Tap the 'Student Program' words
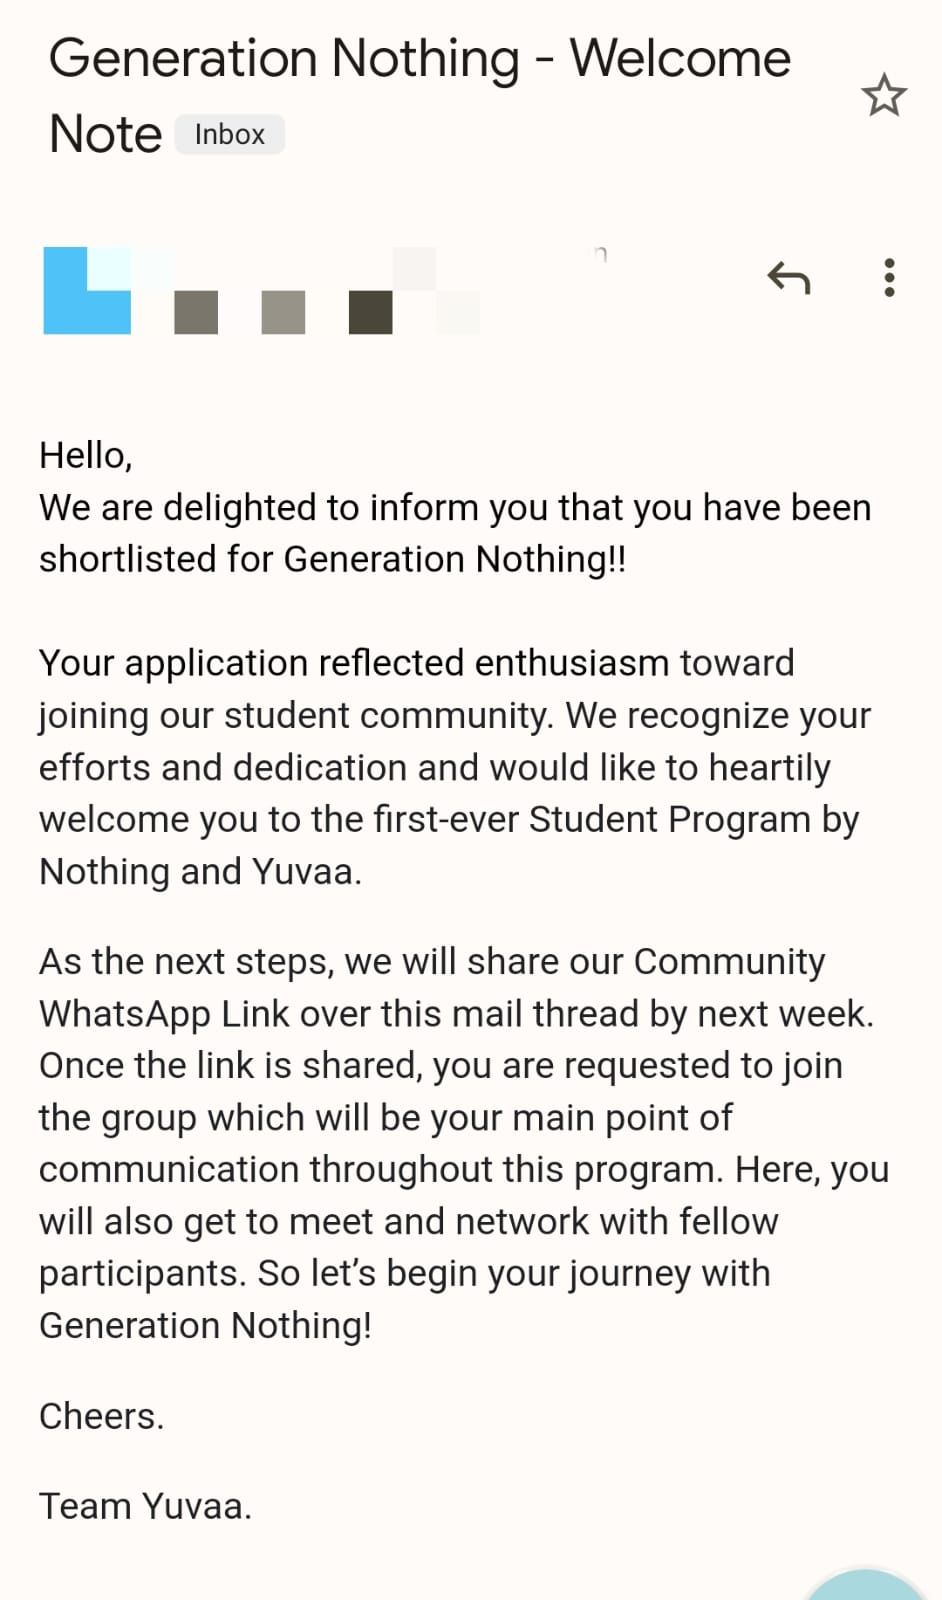 (x=670, y=819)
